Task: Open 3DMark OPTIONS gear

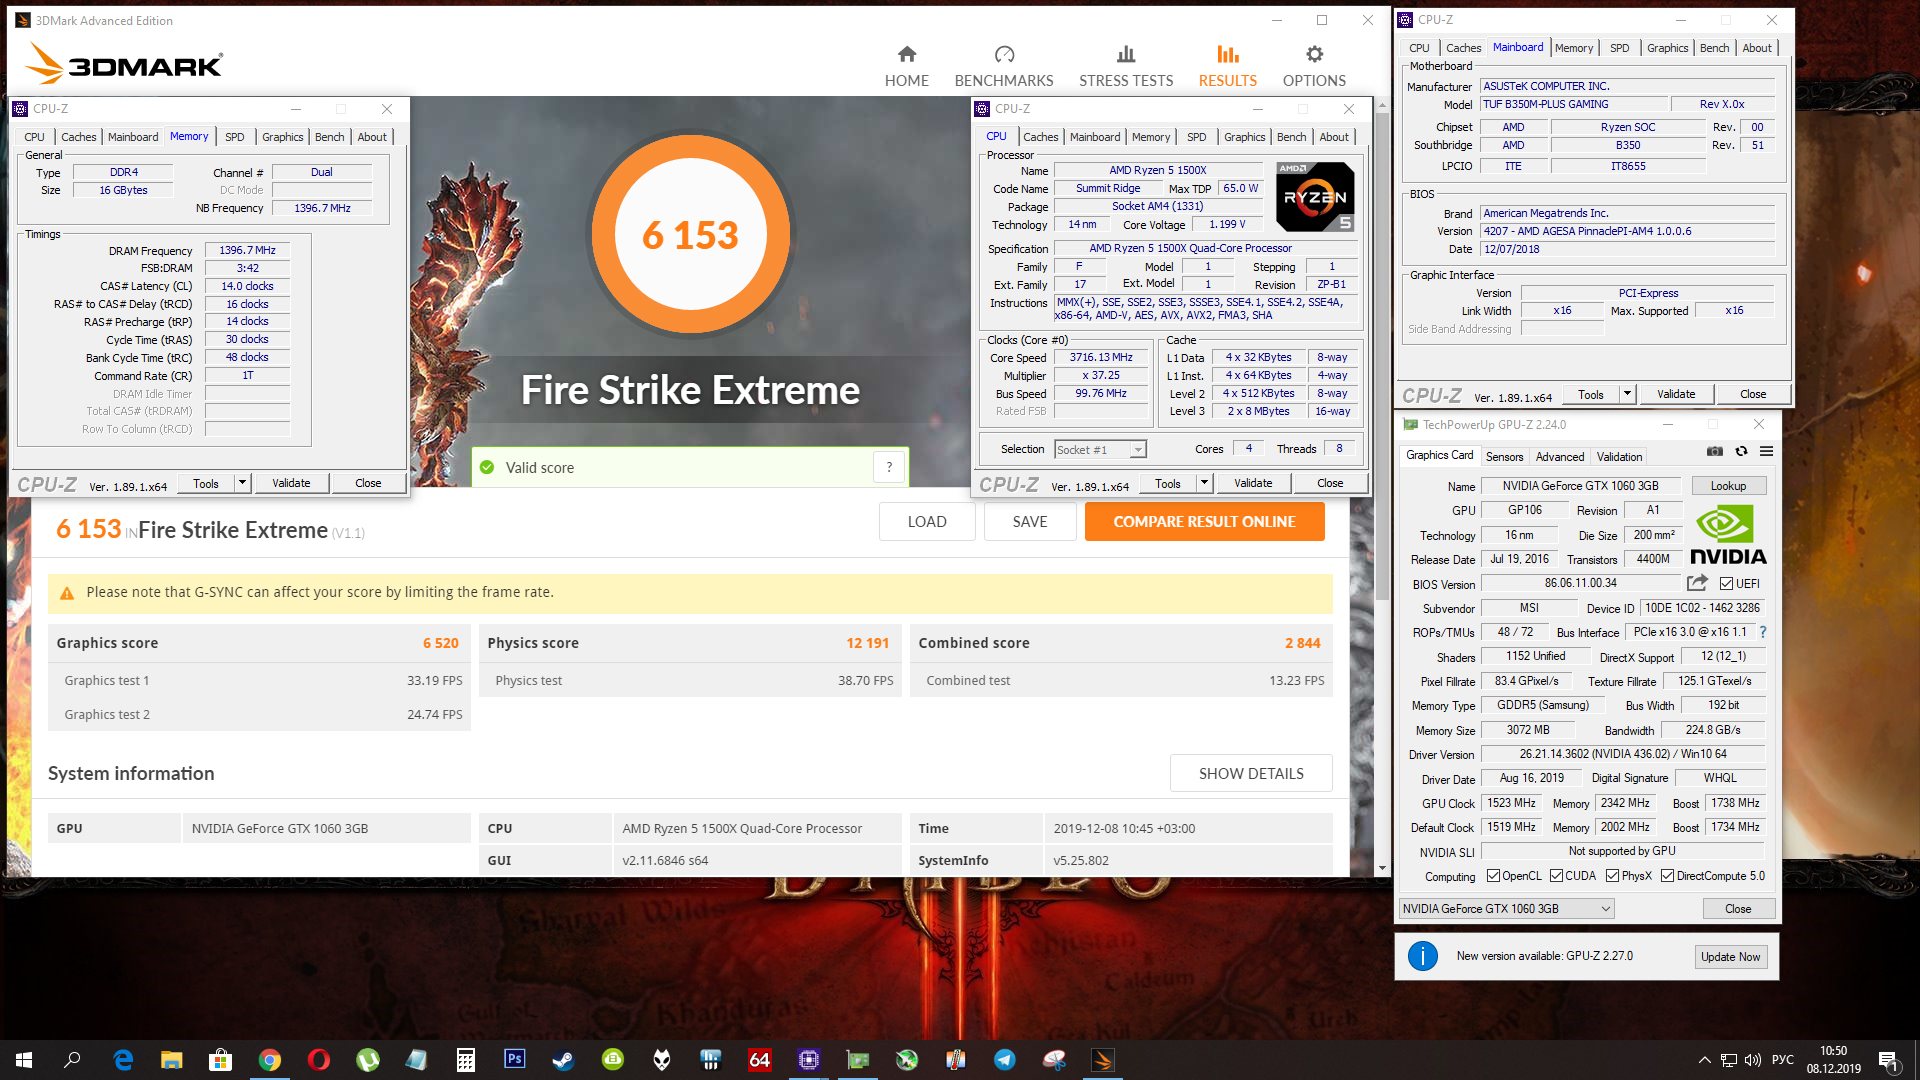Action: pyautogui.click(x=1314, y=66)
